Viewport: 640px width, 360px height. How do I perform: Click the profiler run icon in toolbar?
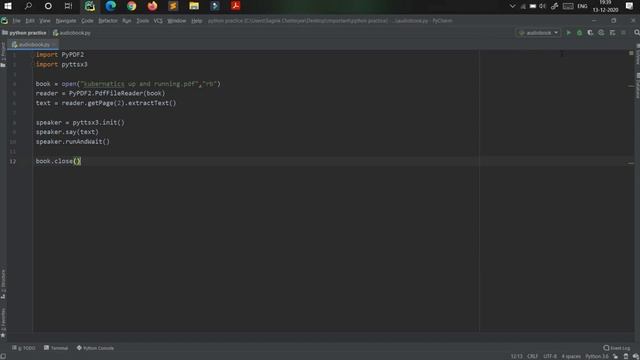tap(601, 33)
